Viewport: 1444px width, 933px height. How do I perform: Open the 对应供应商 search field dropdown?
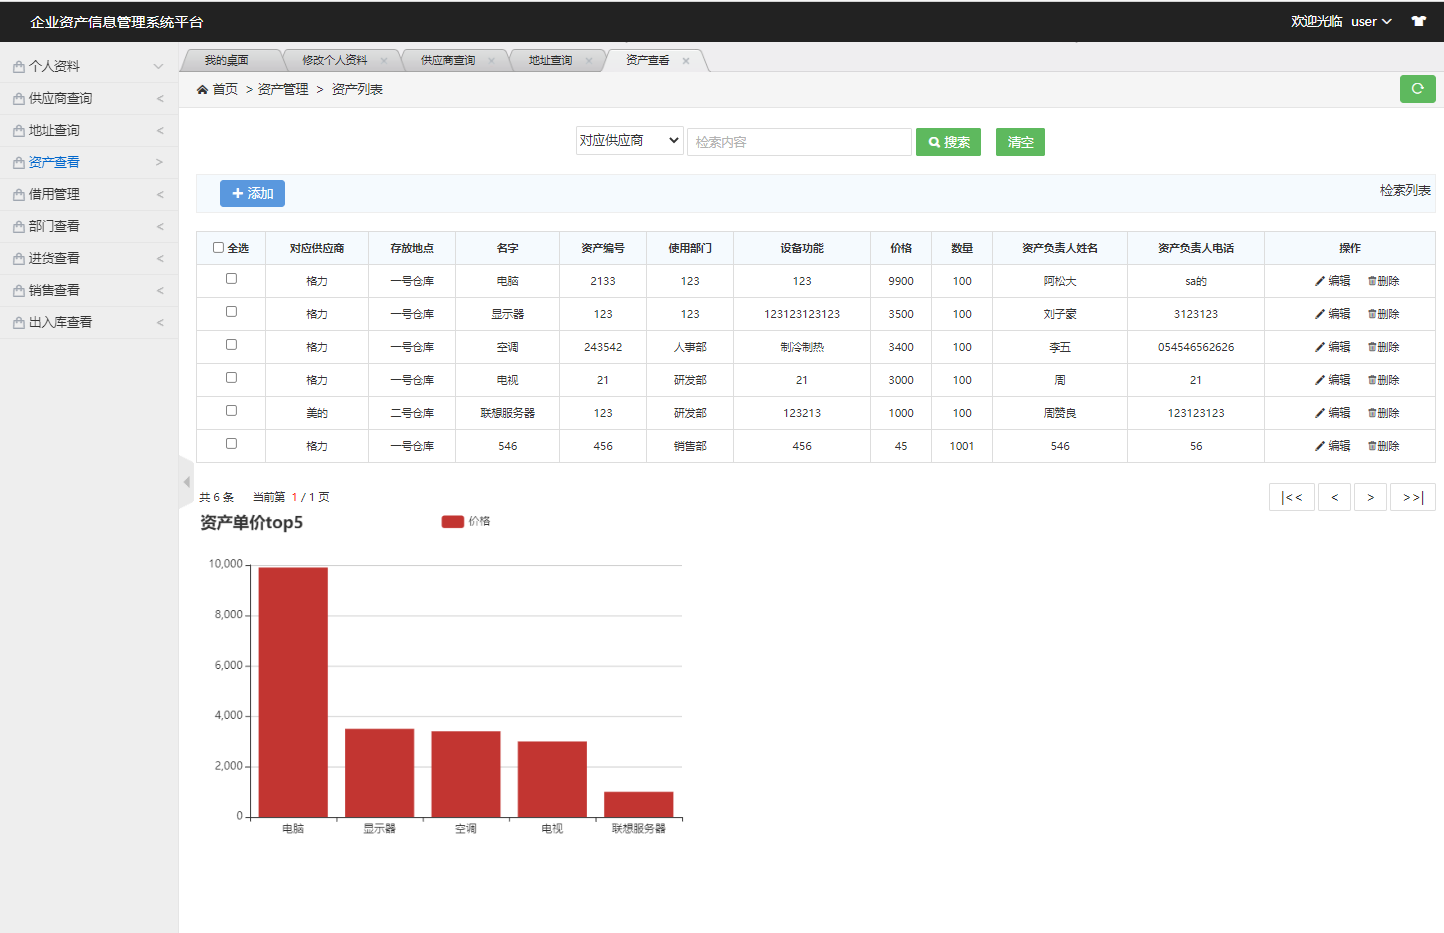pos(629,141)
